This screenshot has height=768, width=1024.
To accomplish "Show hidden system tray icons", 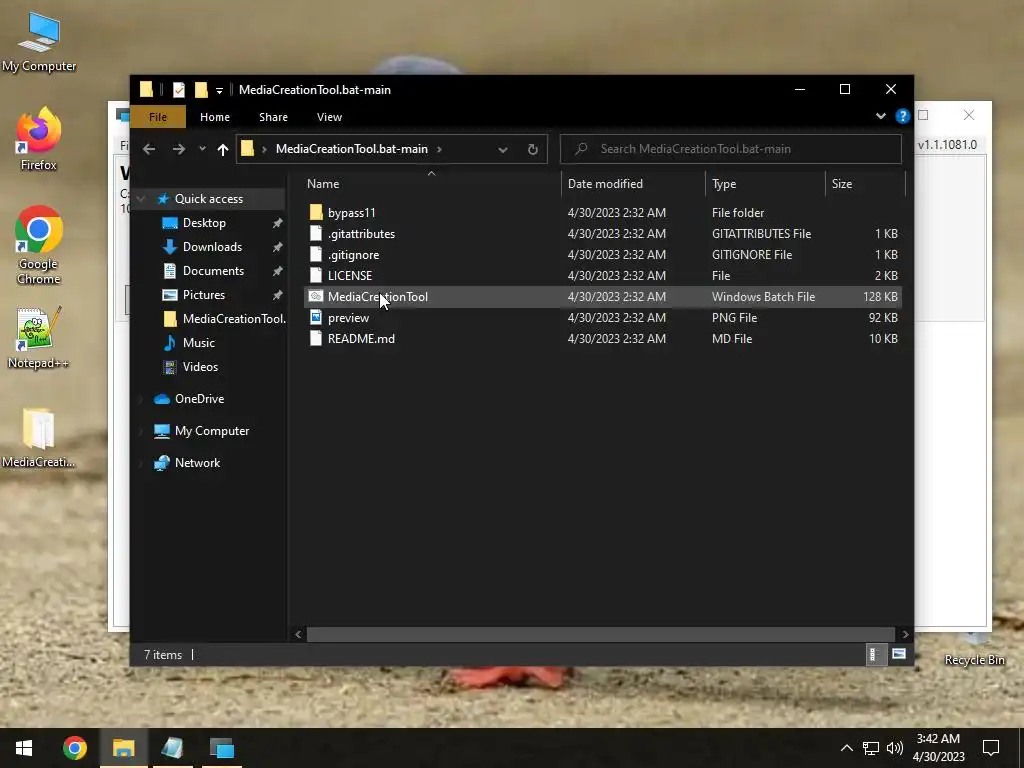I will point(846,748).
